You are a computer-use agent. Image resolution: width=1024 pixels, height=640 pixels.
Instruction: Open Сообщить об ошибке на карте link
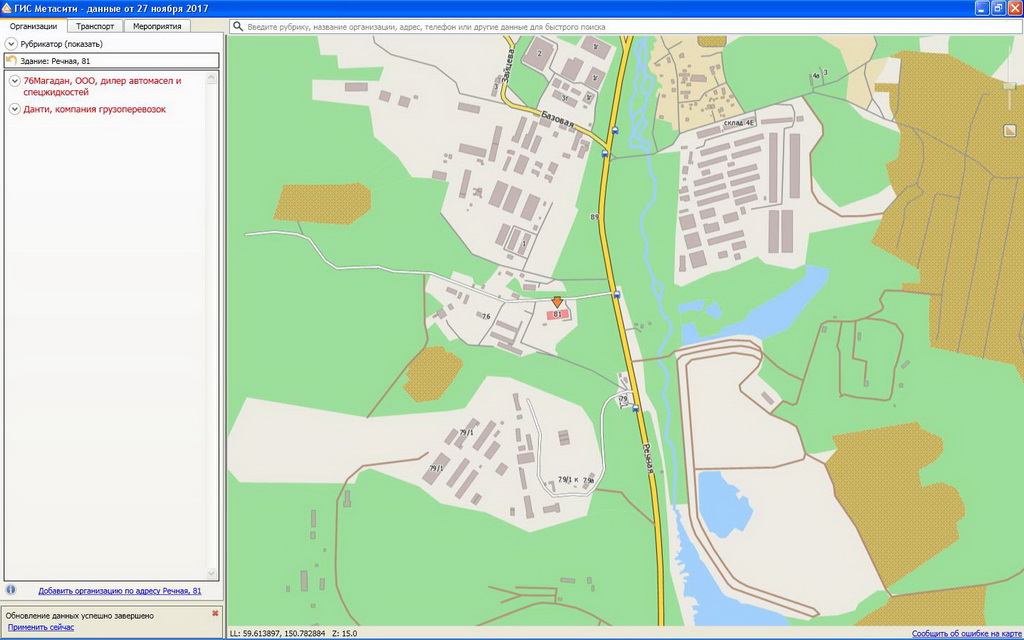click(966, 633)
